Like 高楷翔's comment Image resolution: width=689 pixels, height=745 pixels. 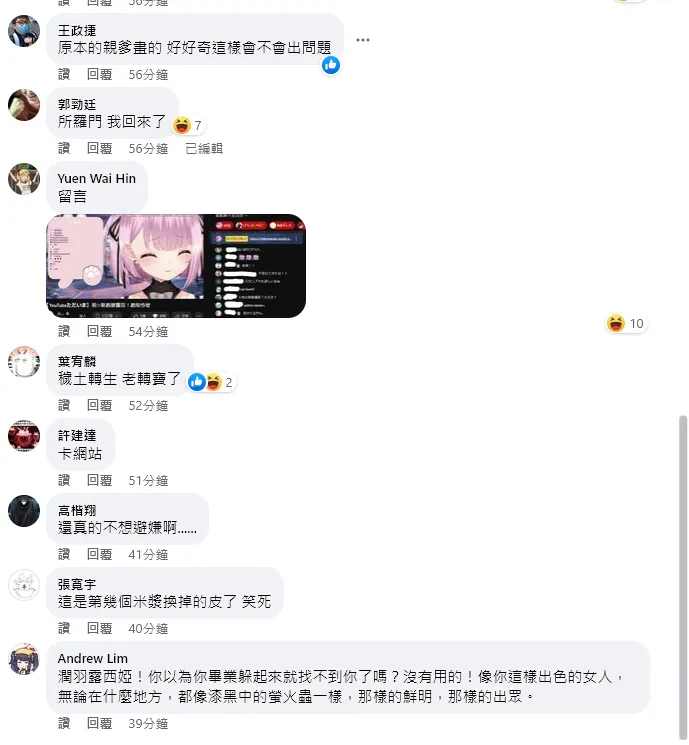(x=64, y=554)
